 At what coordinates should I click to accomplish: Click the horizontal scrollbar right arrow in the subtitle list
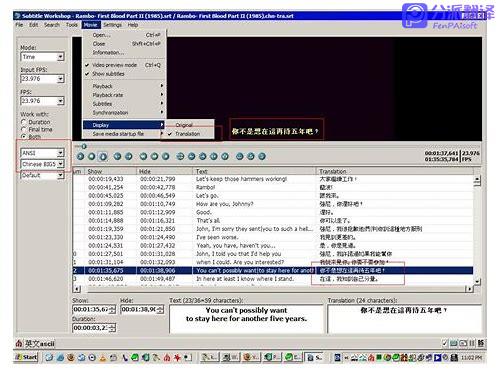(470, 289)
